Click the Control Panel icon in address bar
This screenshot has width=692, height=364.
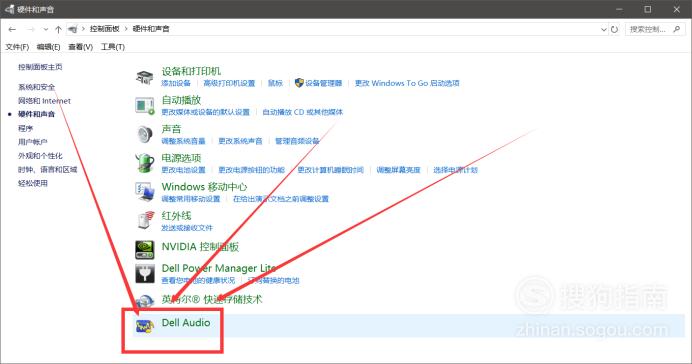pyautogui.click(x=73, y=29)
